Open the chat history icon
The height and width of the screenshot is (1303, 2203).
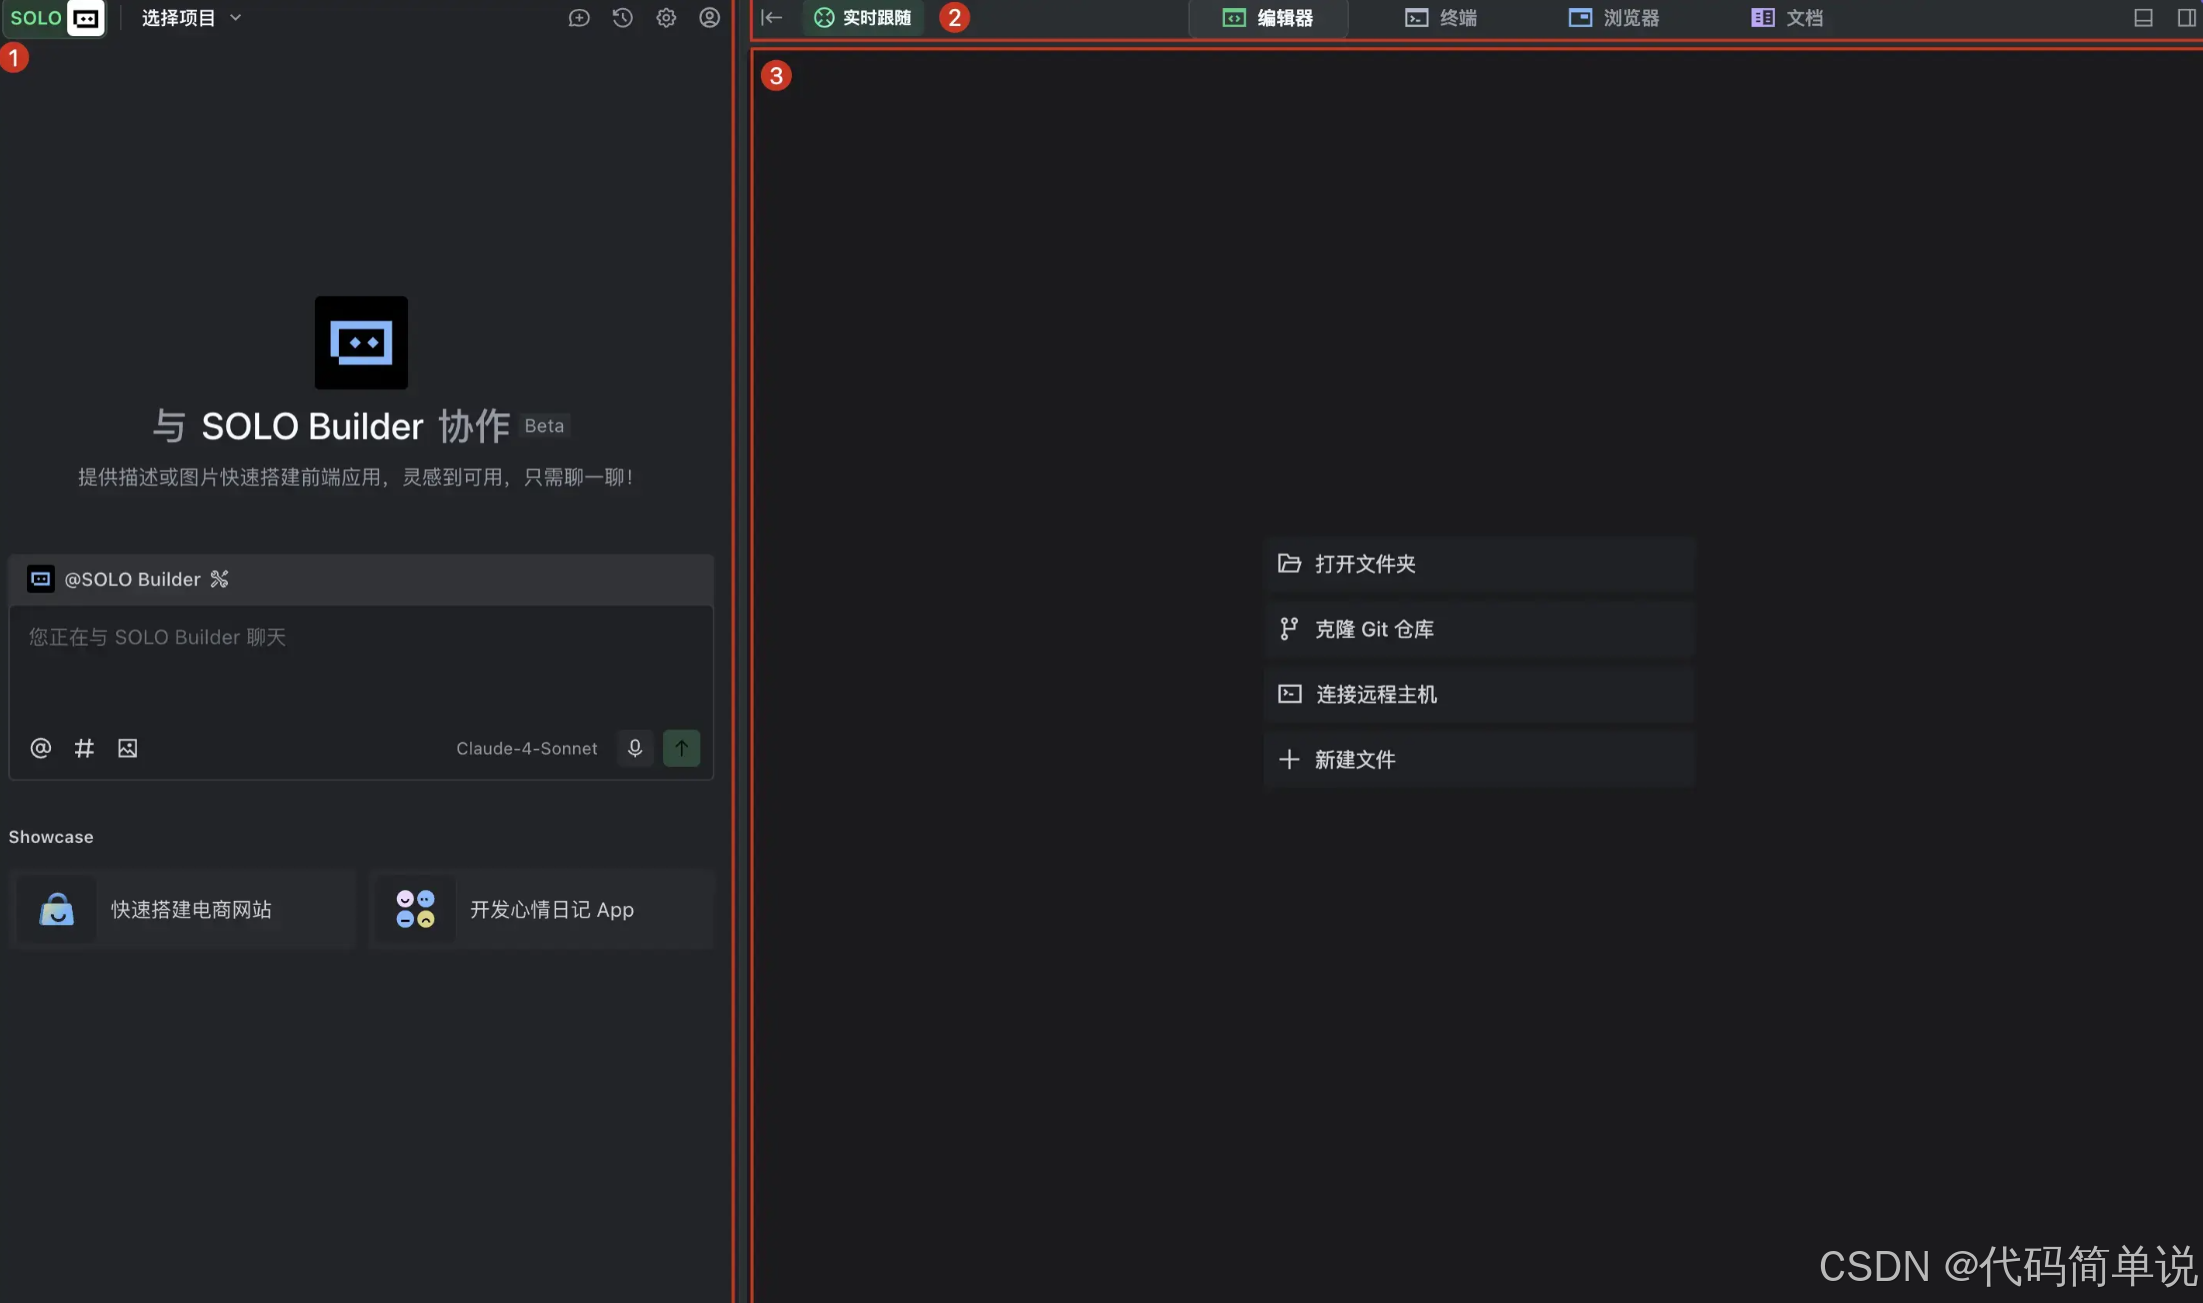(622, 18)
